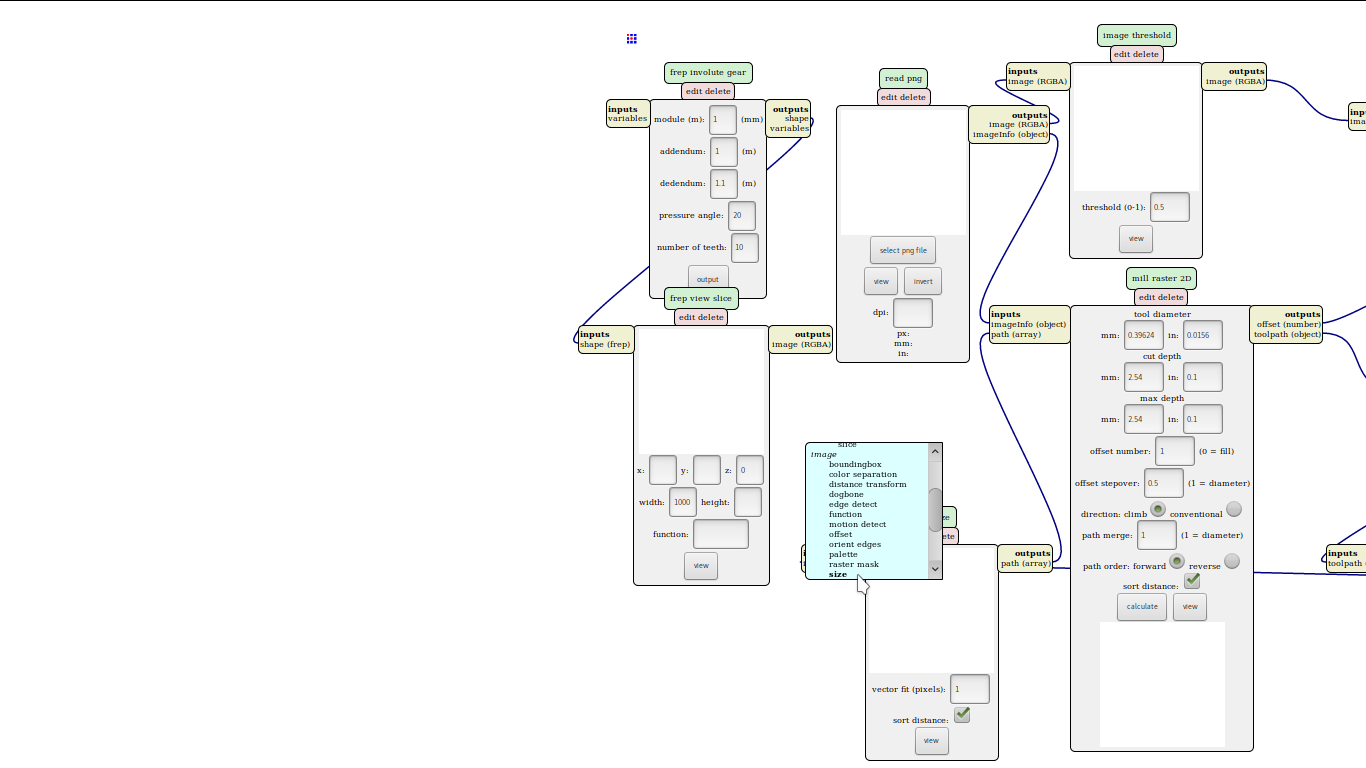Click view button beside calculate
Image resolution: width=1366 pixels, height=768 pixels.
[1190, 607]
